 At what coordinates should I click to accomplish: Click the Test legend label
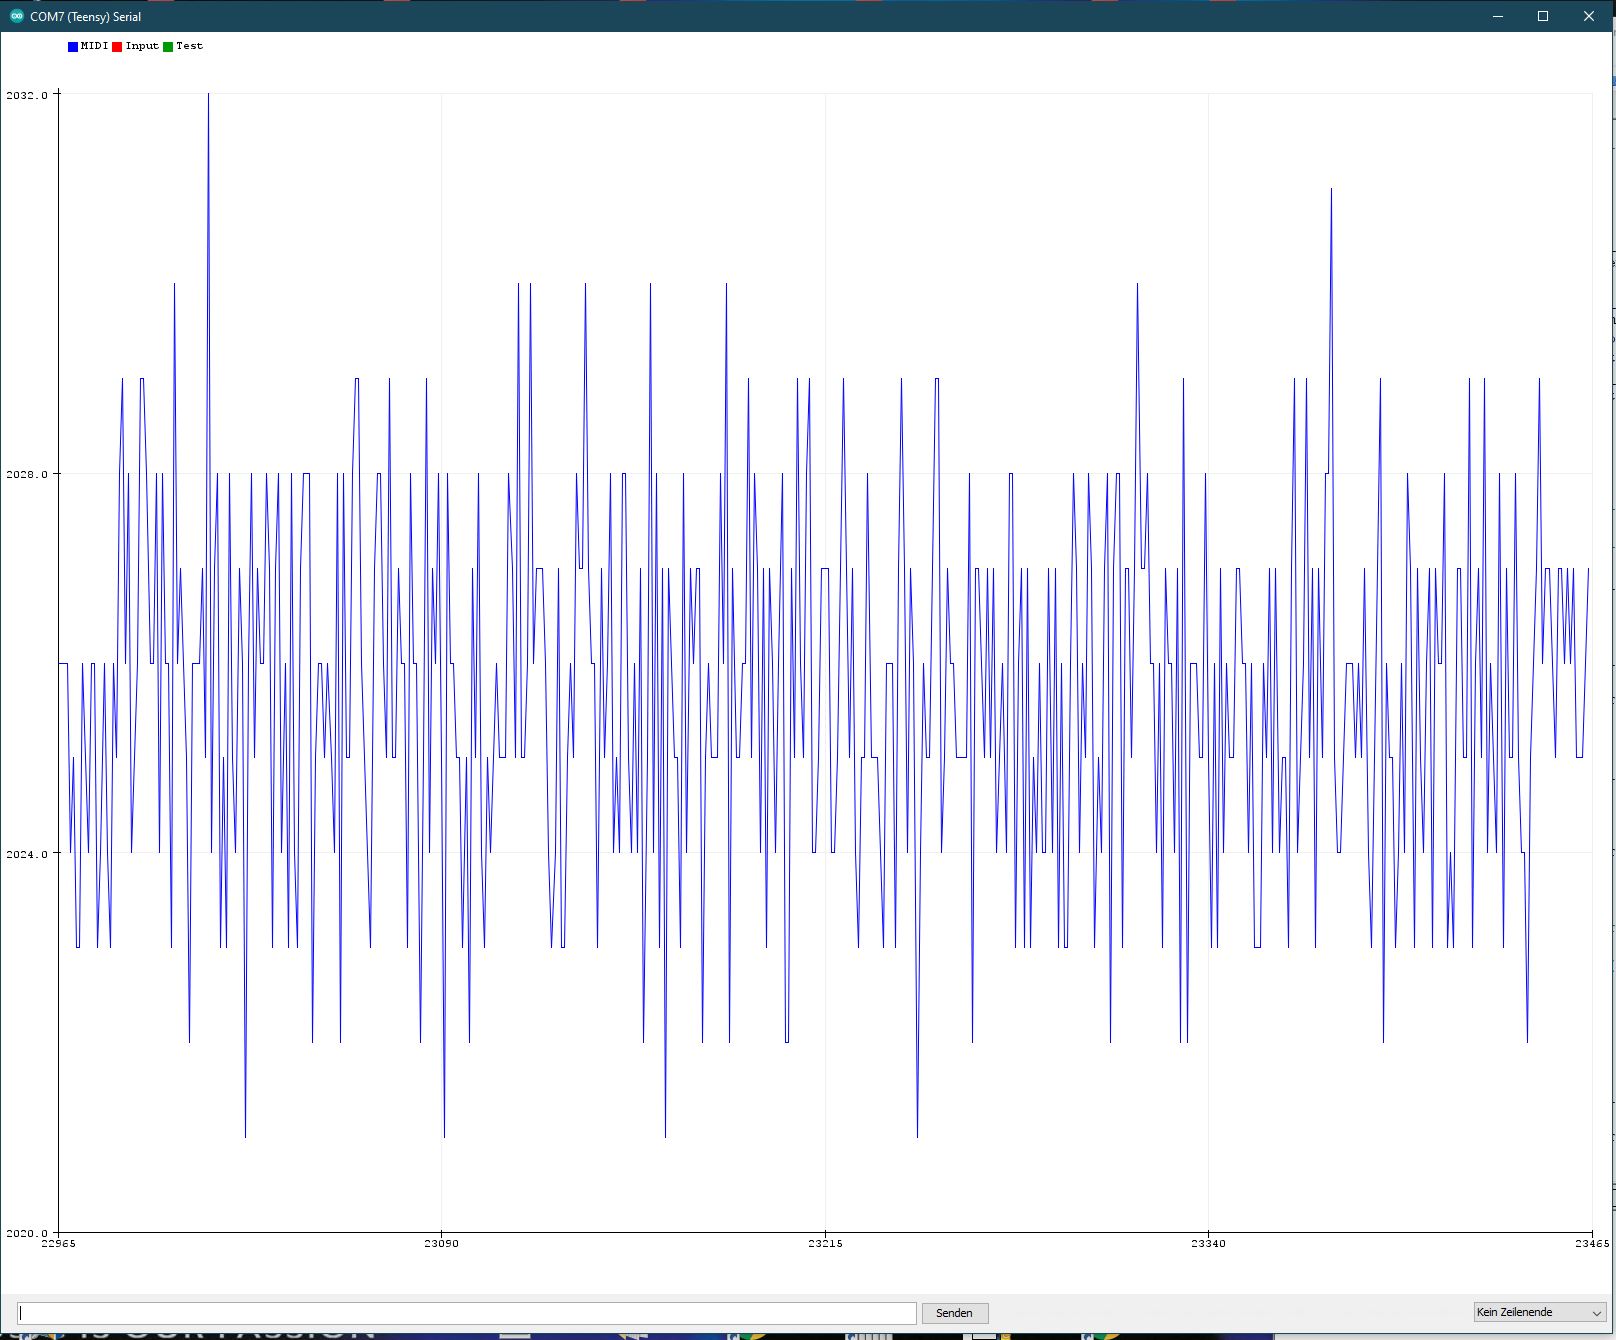189,46
